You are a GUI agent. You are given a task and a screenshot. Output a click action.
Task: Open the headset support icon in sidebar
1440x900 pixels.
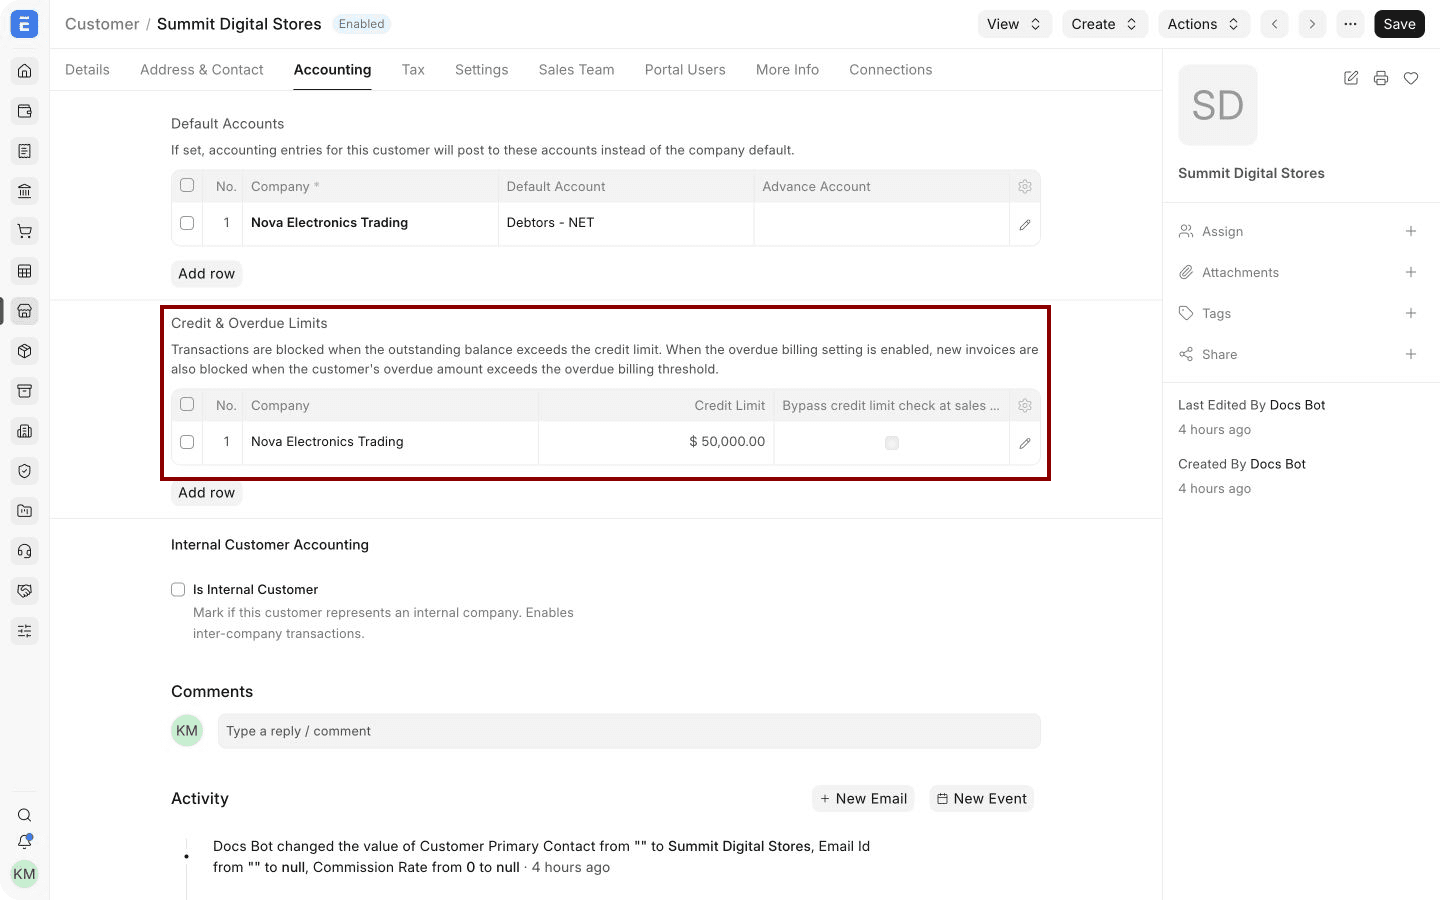25,551
